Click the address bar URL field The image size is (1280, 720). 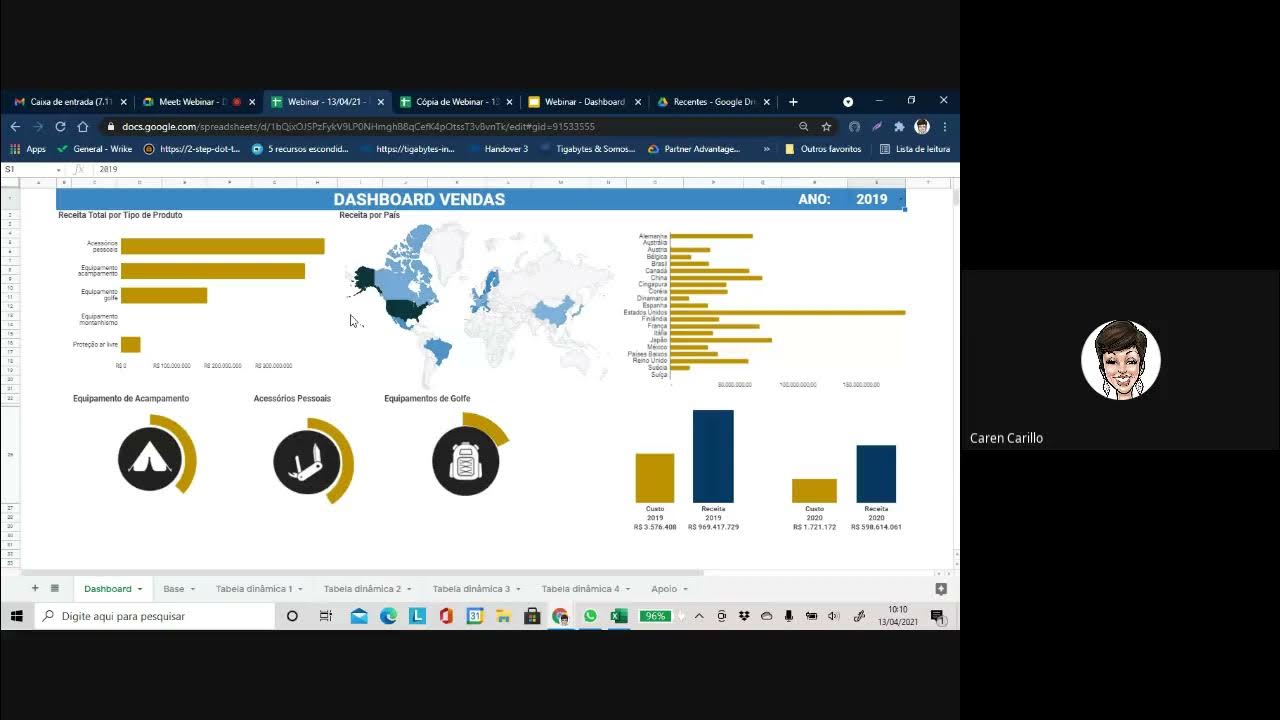point(450,127)
